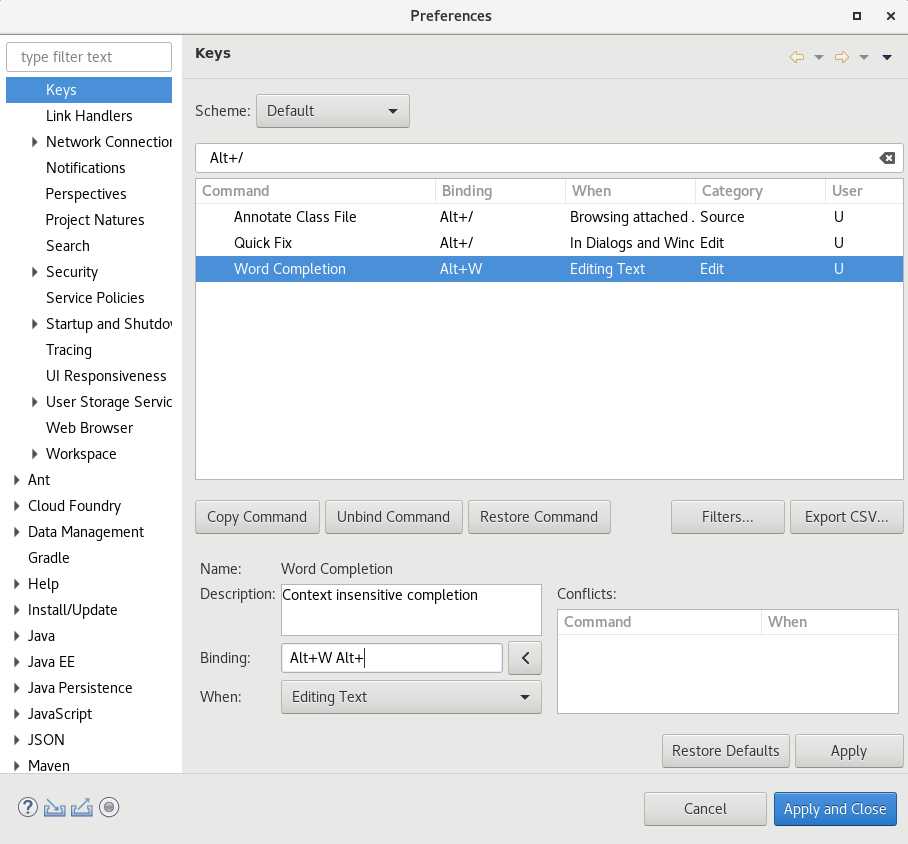
Task: Select the Annotate Class File row
Action: (549, 217)
